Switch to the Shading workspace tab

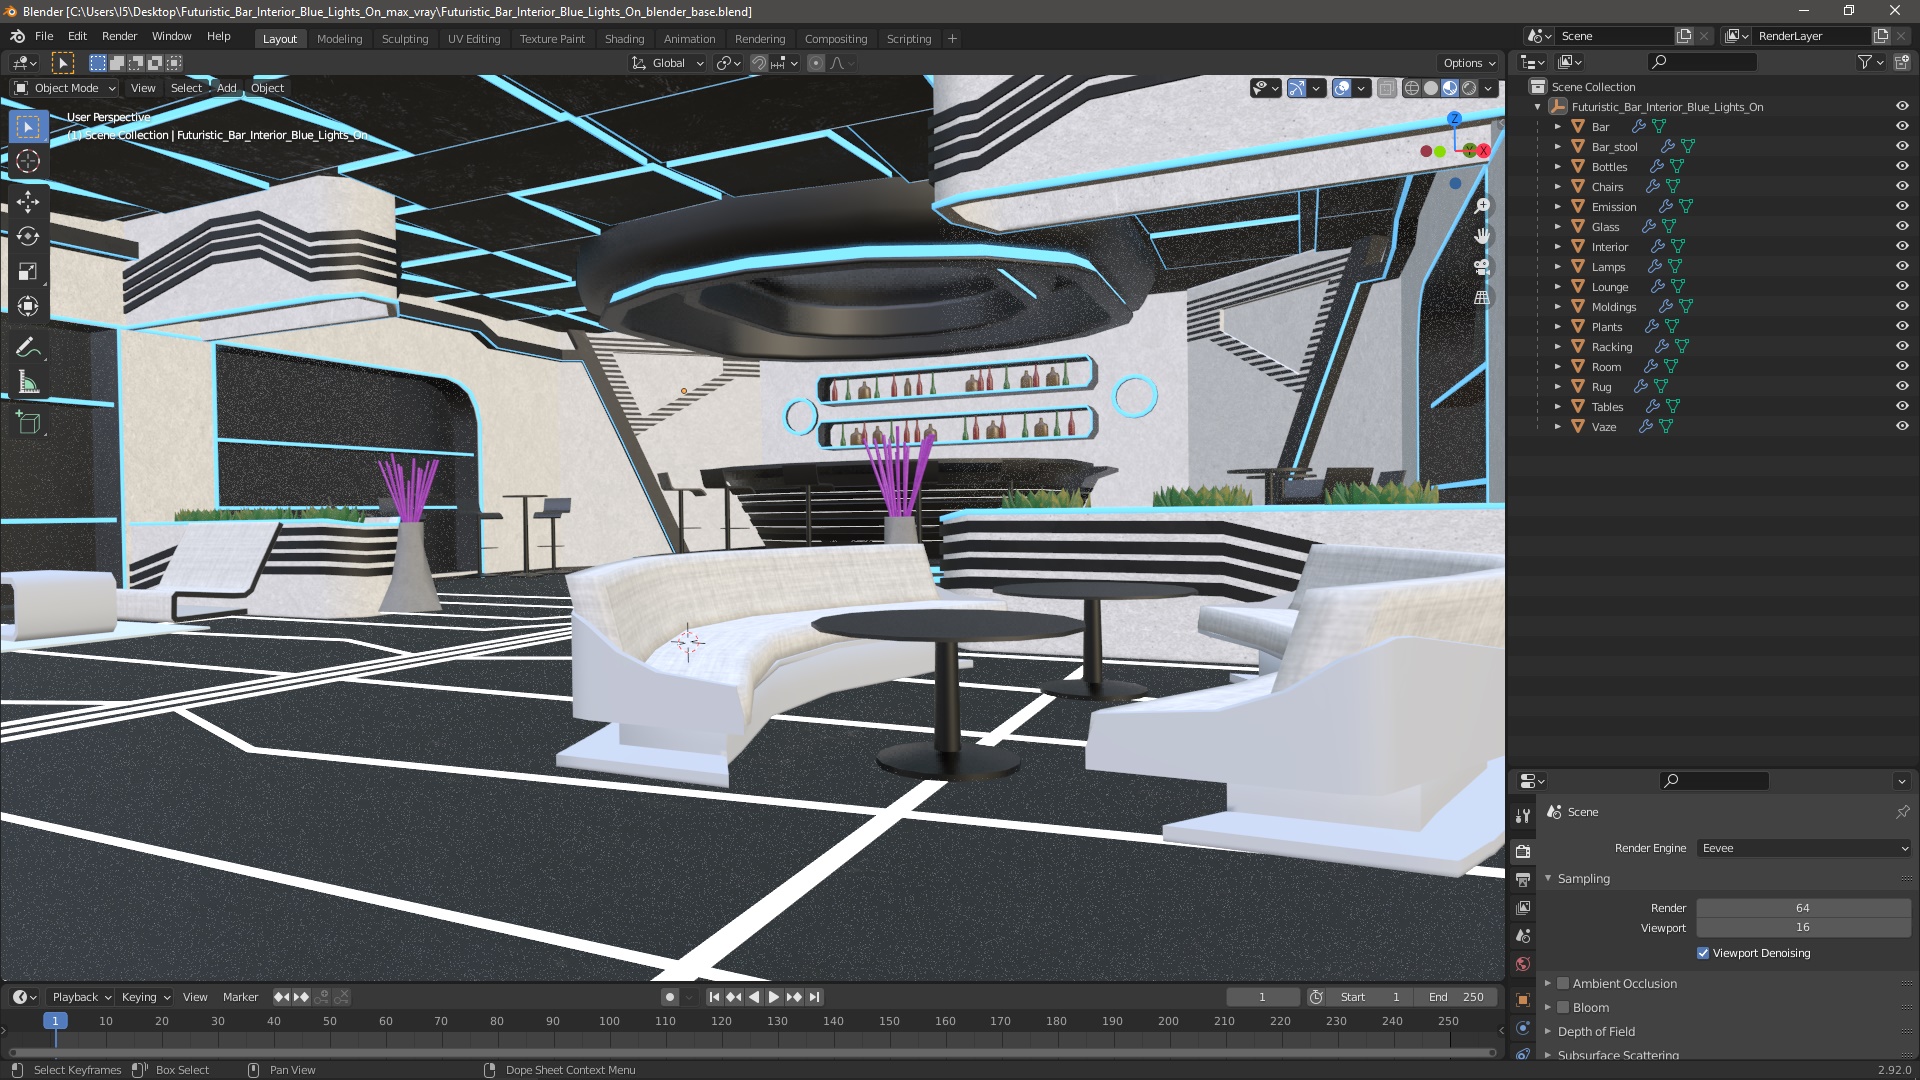pyautogui.click(x=624, y=39)
